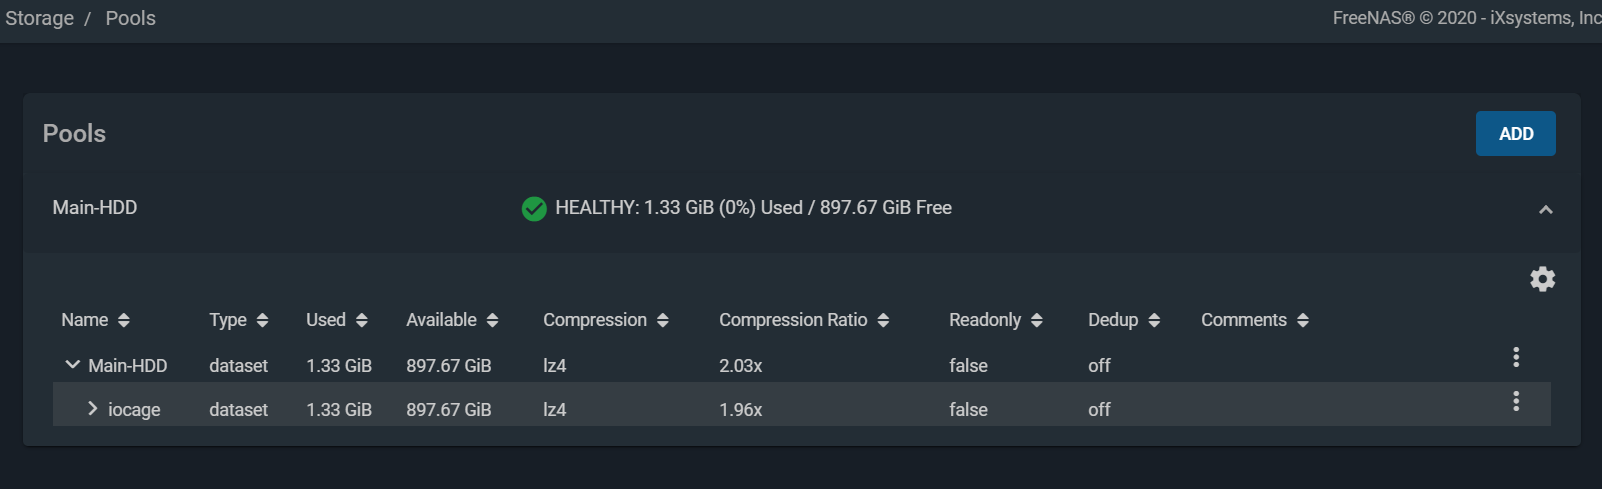The image size is (1602, 489).
Task: Collapse the Main-HDD pool panel chevron
Action: click(x=1545, y=209)
